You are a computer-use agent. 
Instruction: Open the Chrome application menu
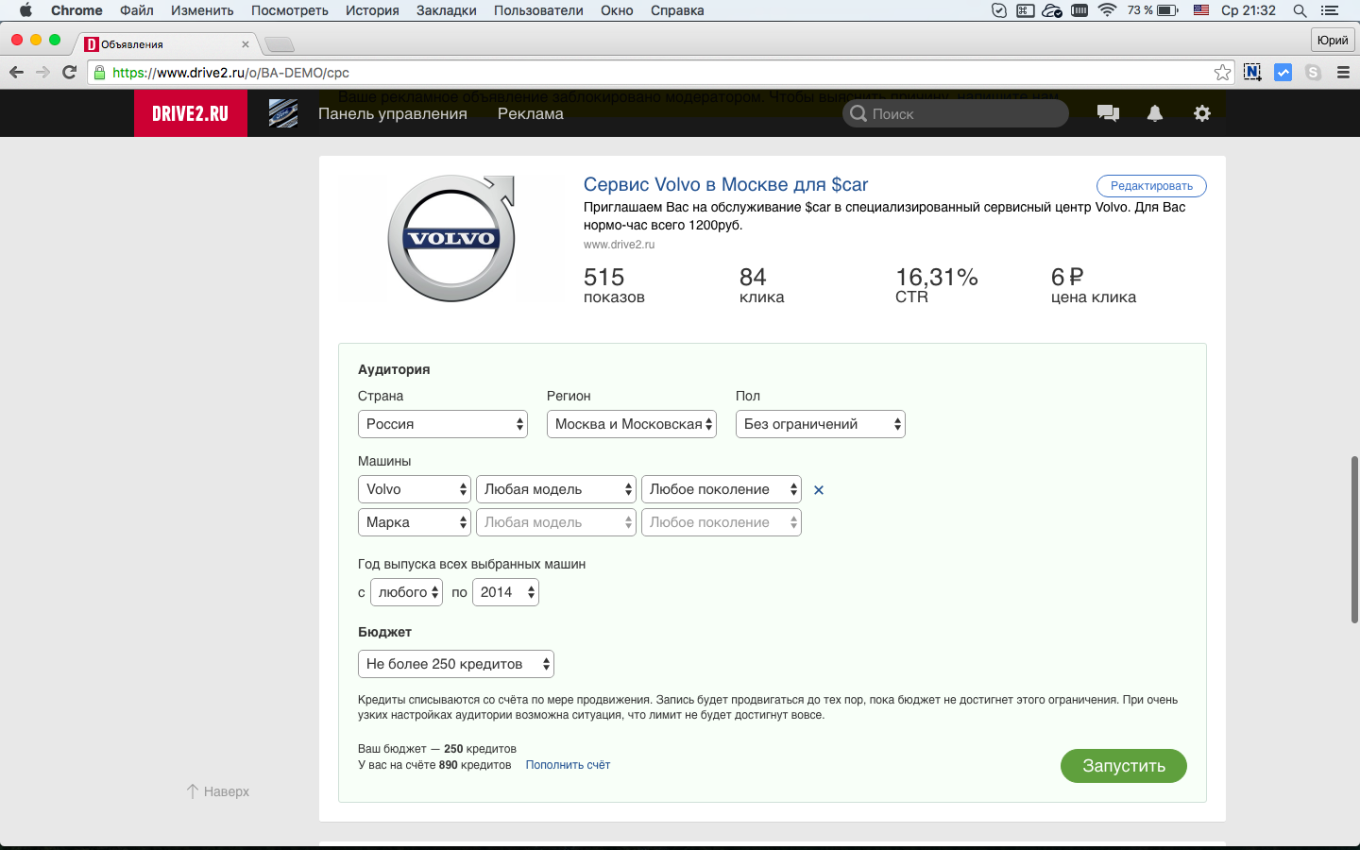[x=77, y=10]
